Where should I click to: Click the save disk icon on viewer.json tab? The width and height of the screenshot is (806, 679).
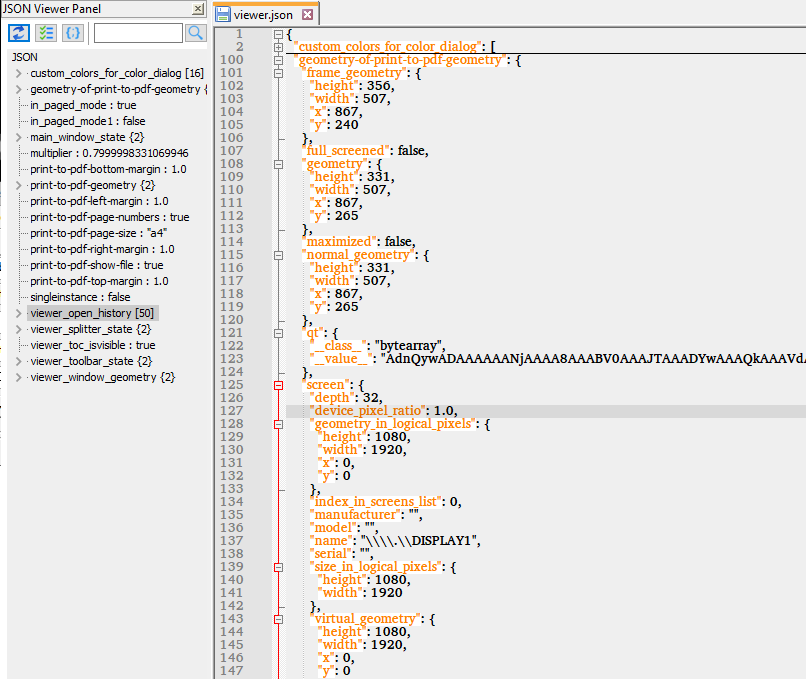pyautogui.click(x=223, y=14)
